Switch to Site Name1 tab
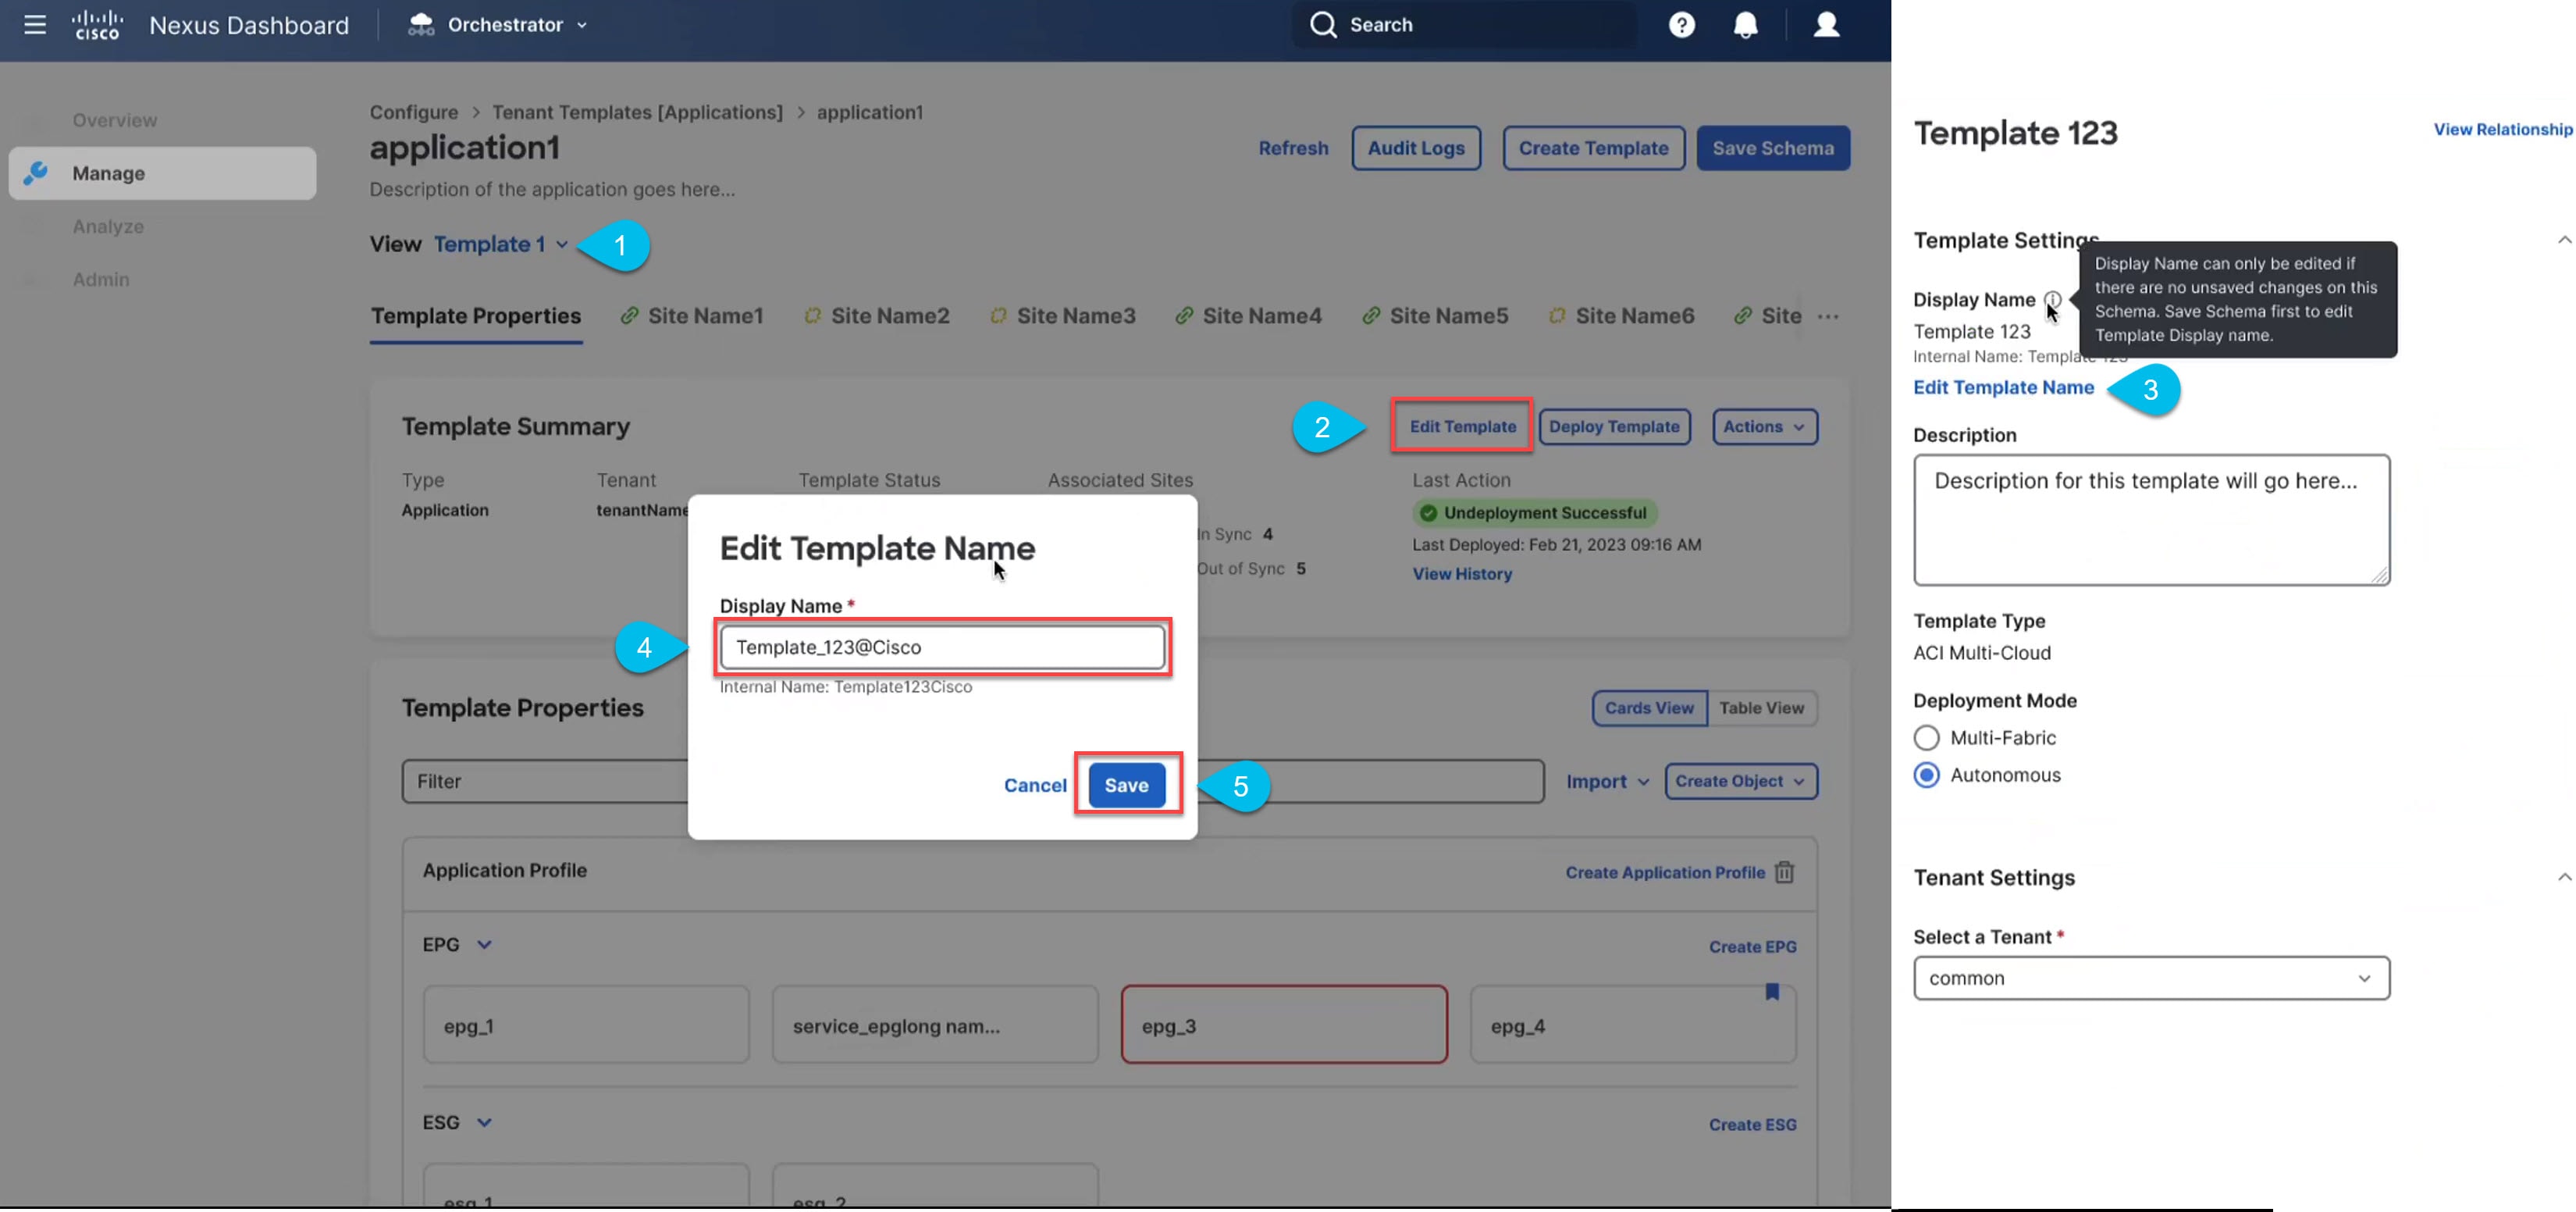The image size is (2576, 1212). (691, 316)
